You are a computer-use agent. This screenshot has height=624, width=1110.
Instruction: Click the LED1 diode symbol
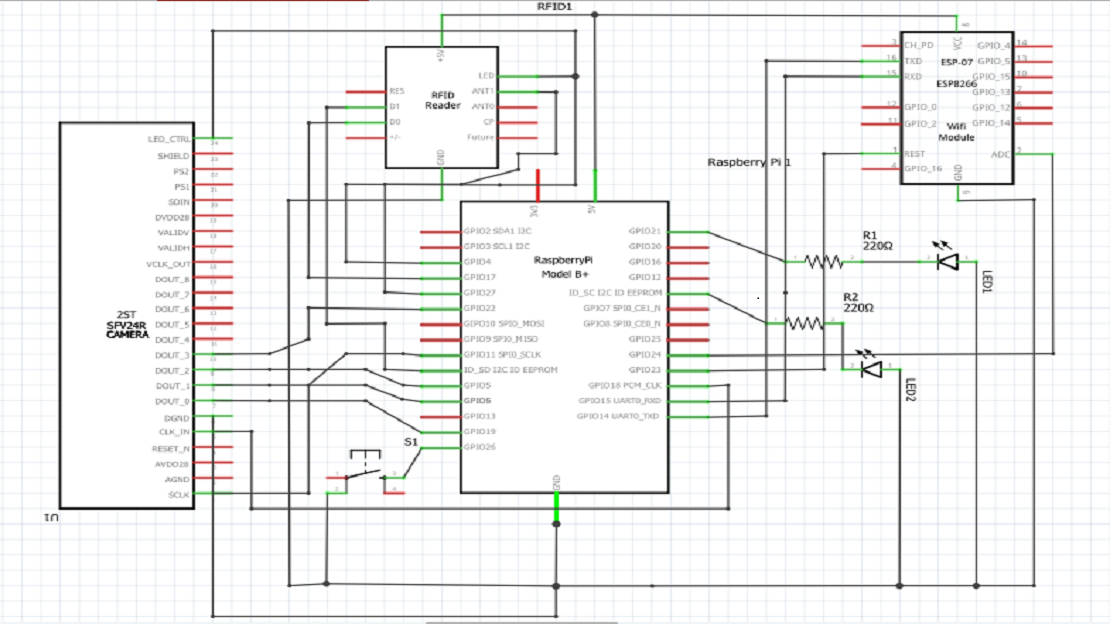point(948,261)
